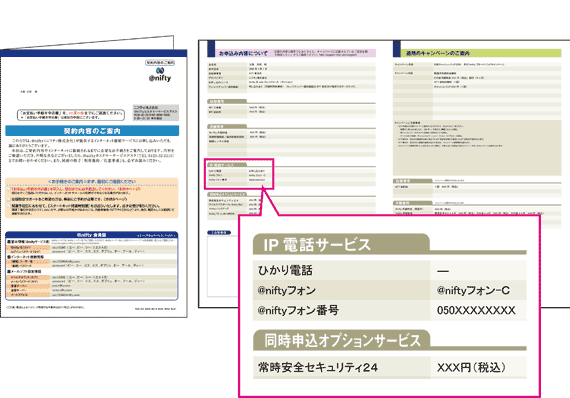Select the '@nifty 会員証' card header on the brochure
Viewport: 570px width, 398px height.
[x=92, y=235]
